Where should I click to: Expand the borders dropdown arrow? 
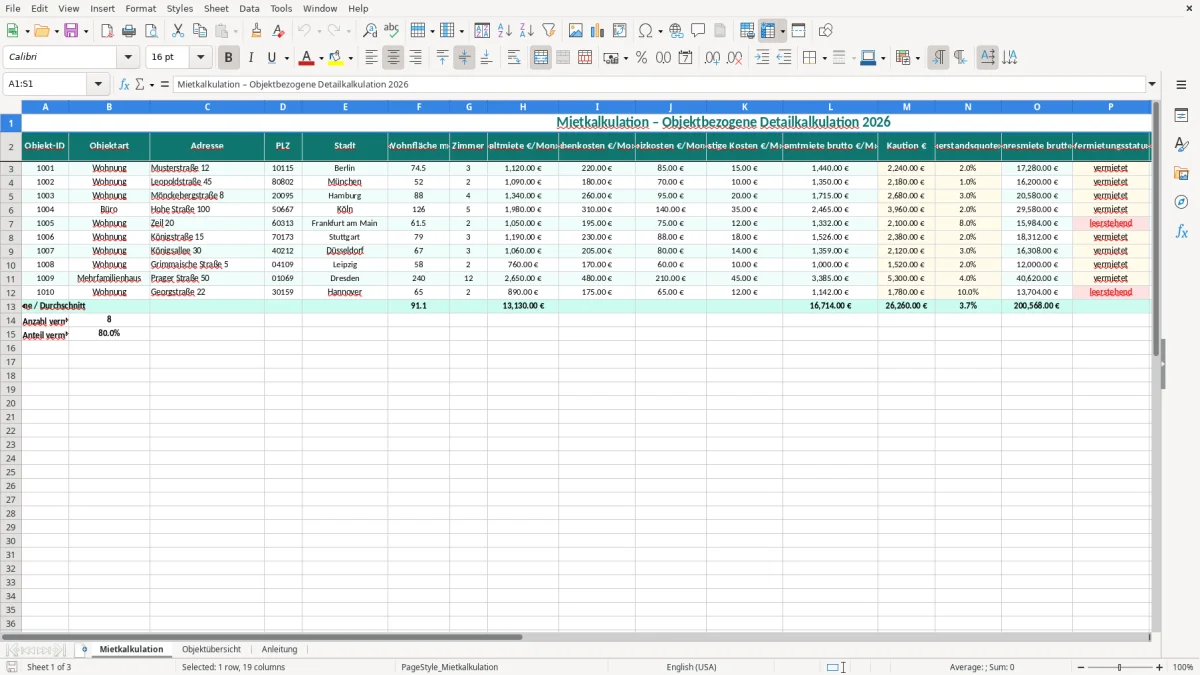click(x=823, y=58)
